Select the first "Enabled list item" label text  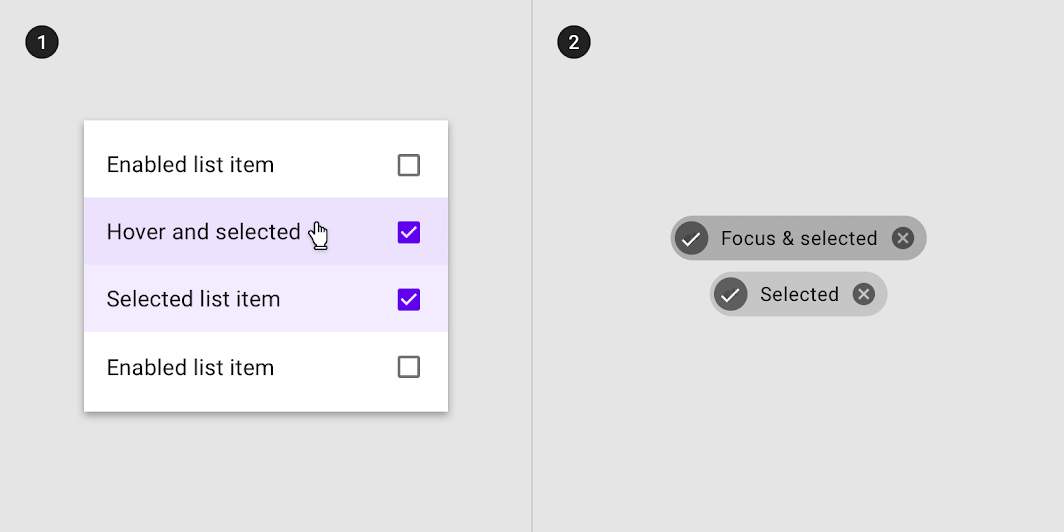pyautogui.click(x=190, y=165)
